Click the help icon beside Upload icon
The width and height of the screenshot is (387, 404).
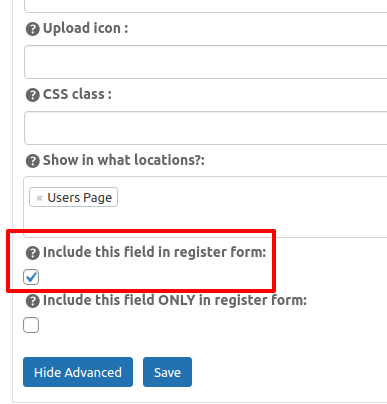click(33, 29)
